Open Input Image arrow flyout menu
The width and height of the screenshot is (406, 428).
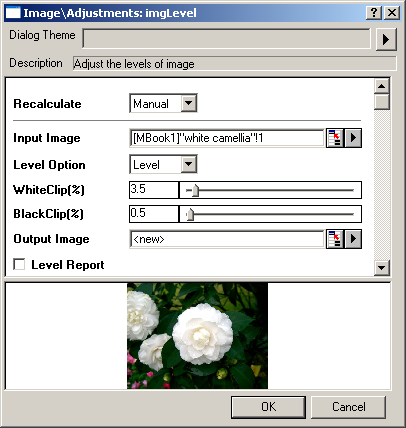(353, 138)
